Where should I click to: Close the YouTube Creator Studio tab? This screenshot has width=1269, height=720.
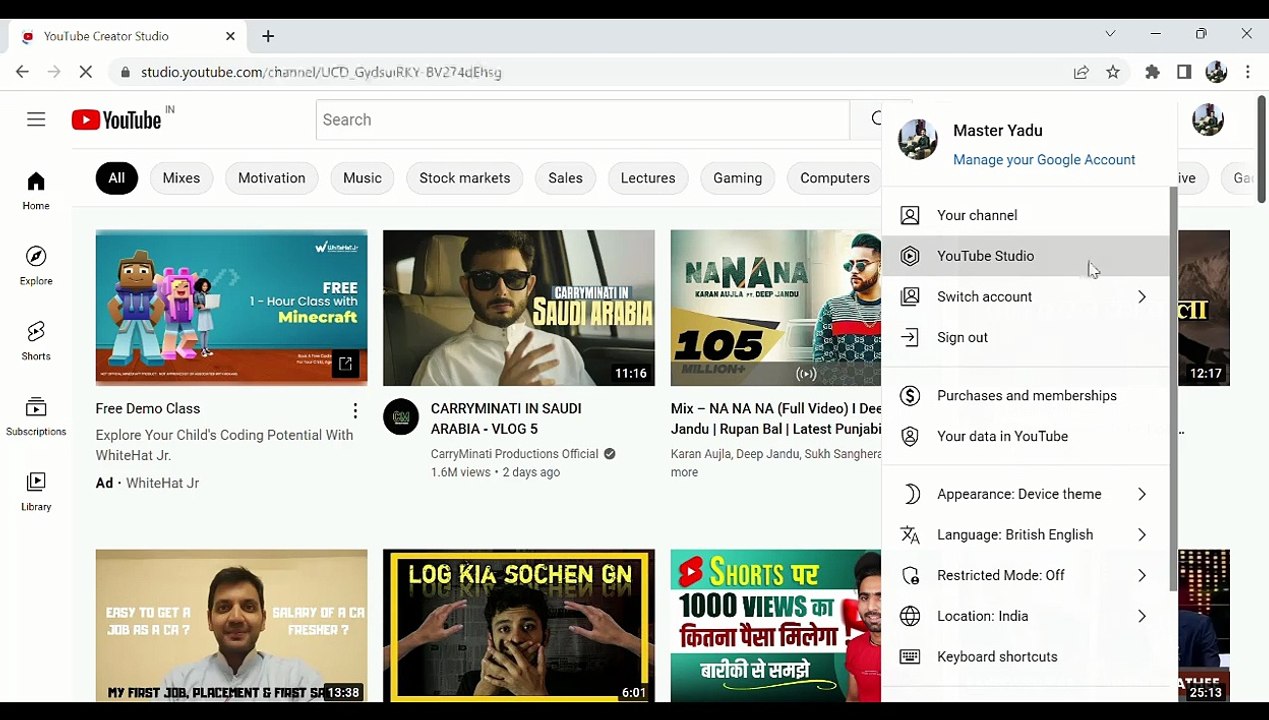[230, 36]
